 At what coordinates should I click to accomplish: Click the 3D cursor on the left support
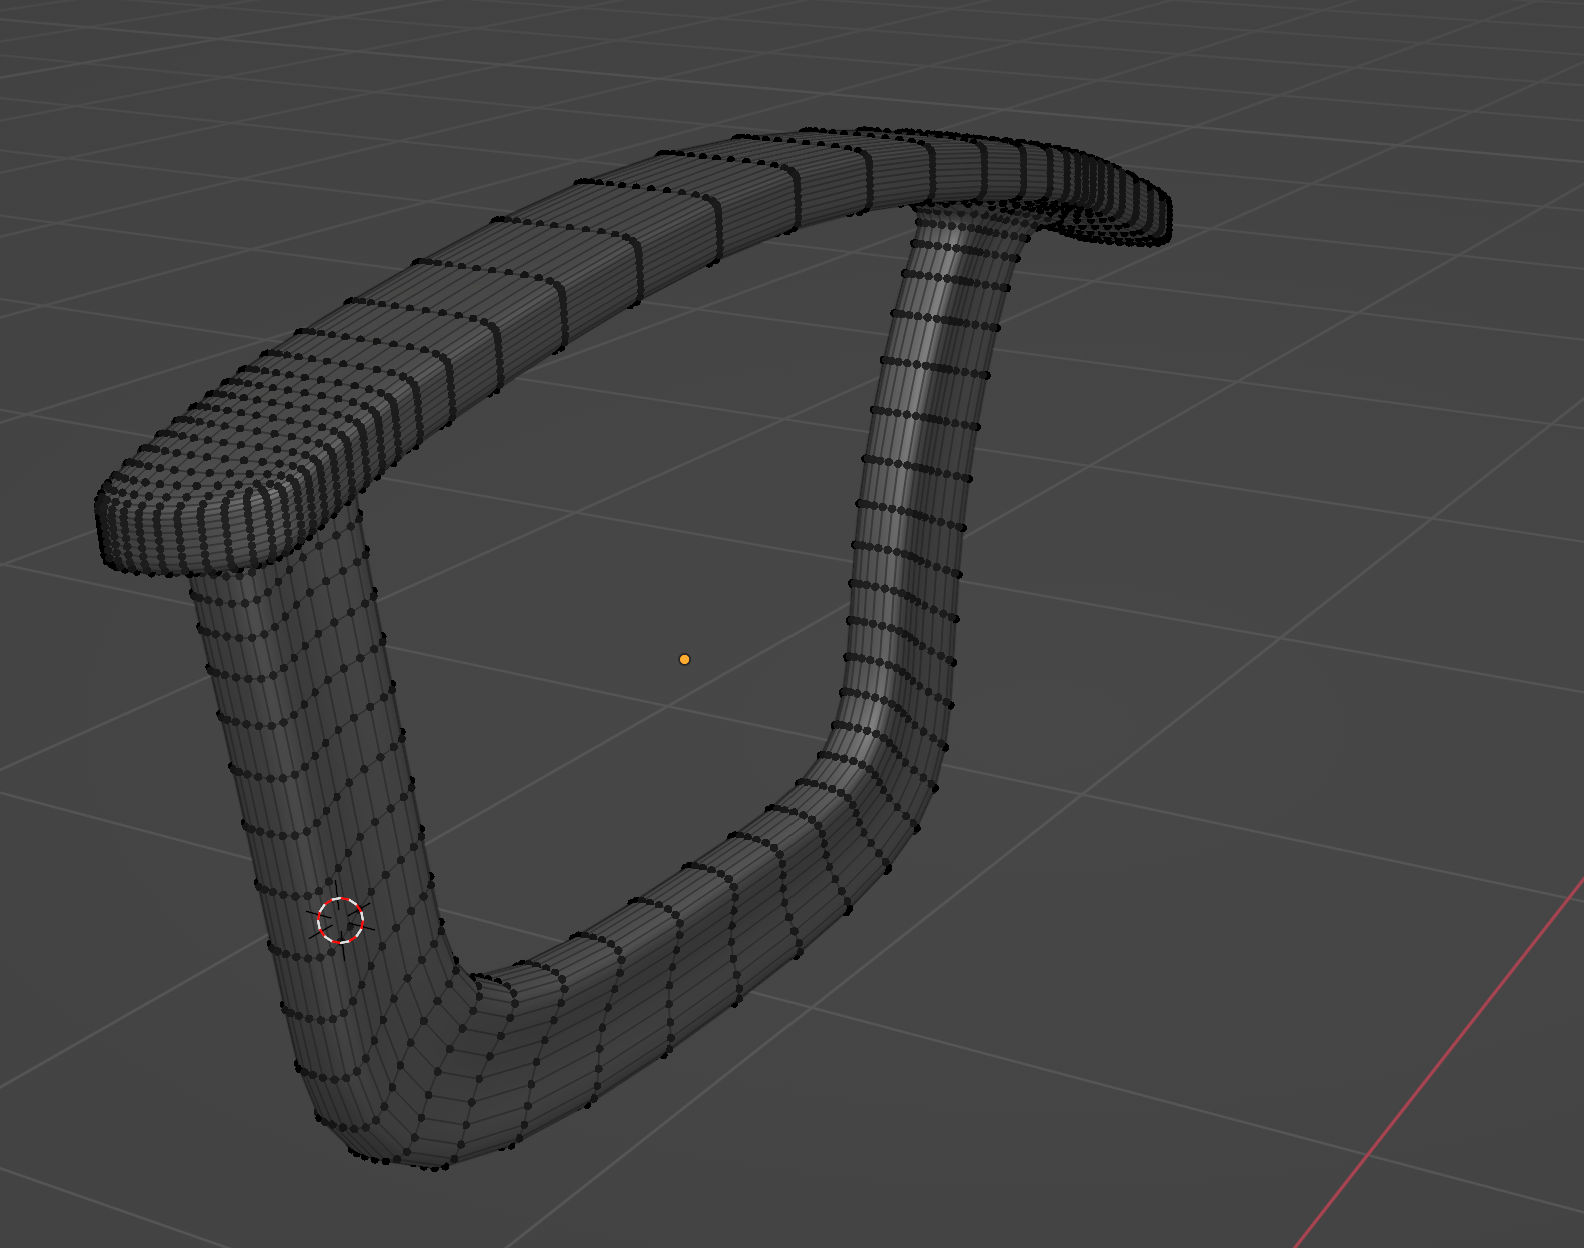coord(340,920)
